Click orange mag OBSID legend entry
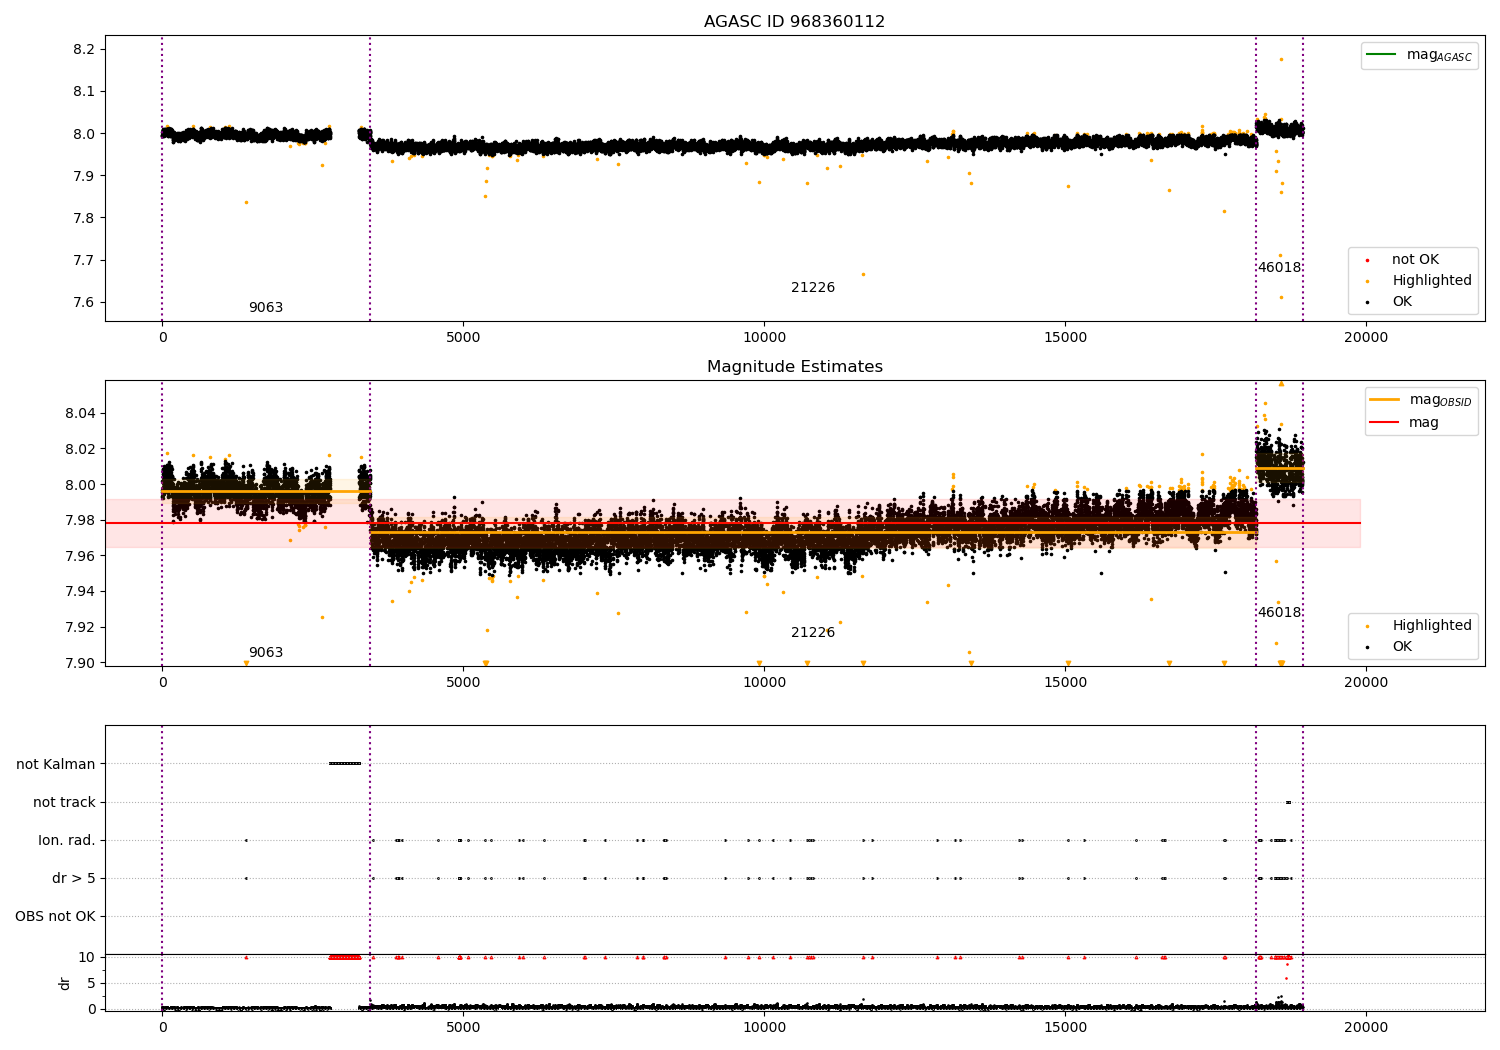This screenshot has height=1050, width=1500. [x=1421, y=400]
